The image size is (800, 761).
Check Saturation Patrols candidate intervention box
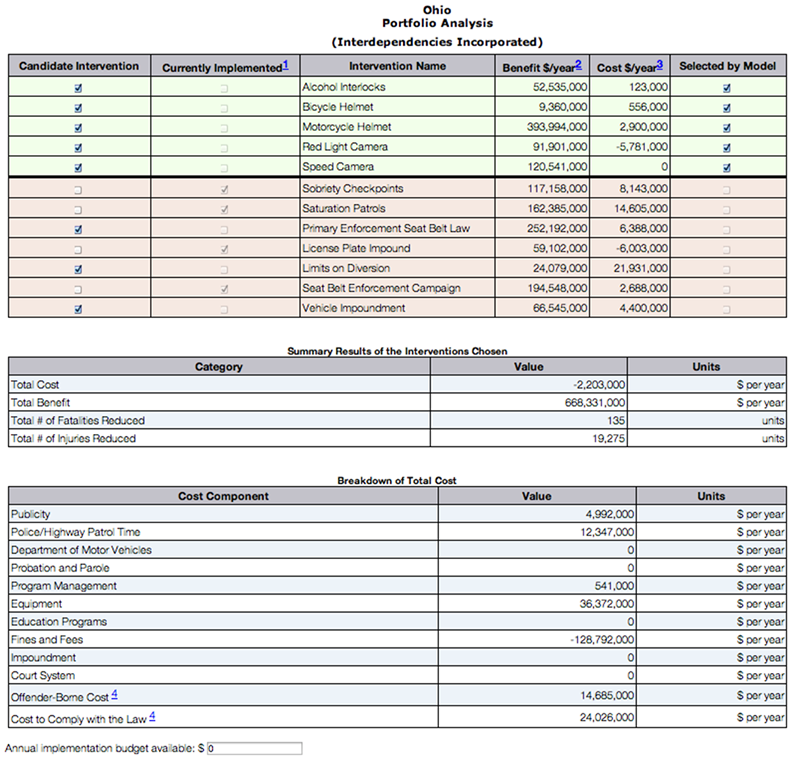tap(78, 209)
